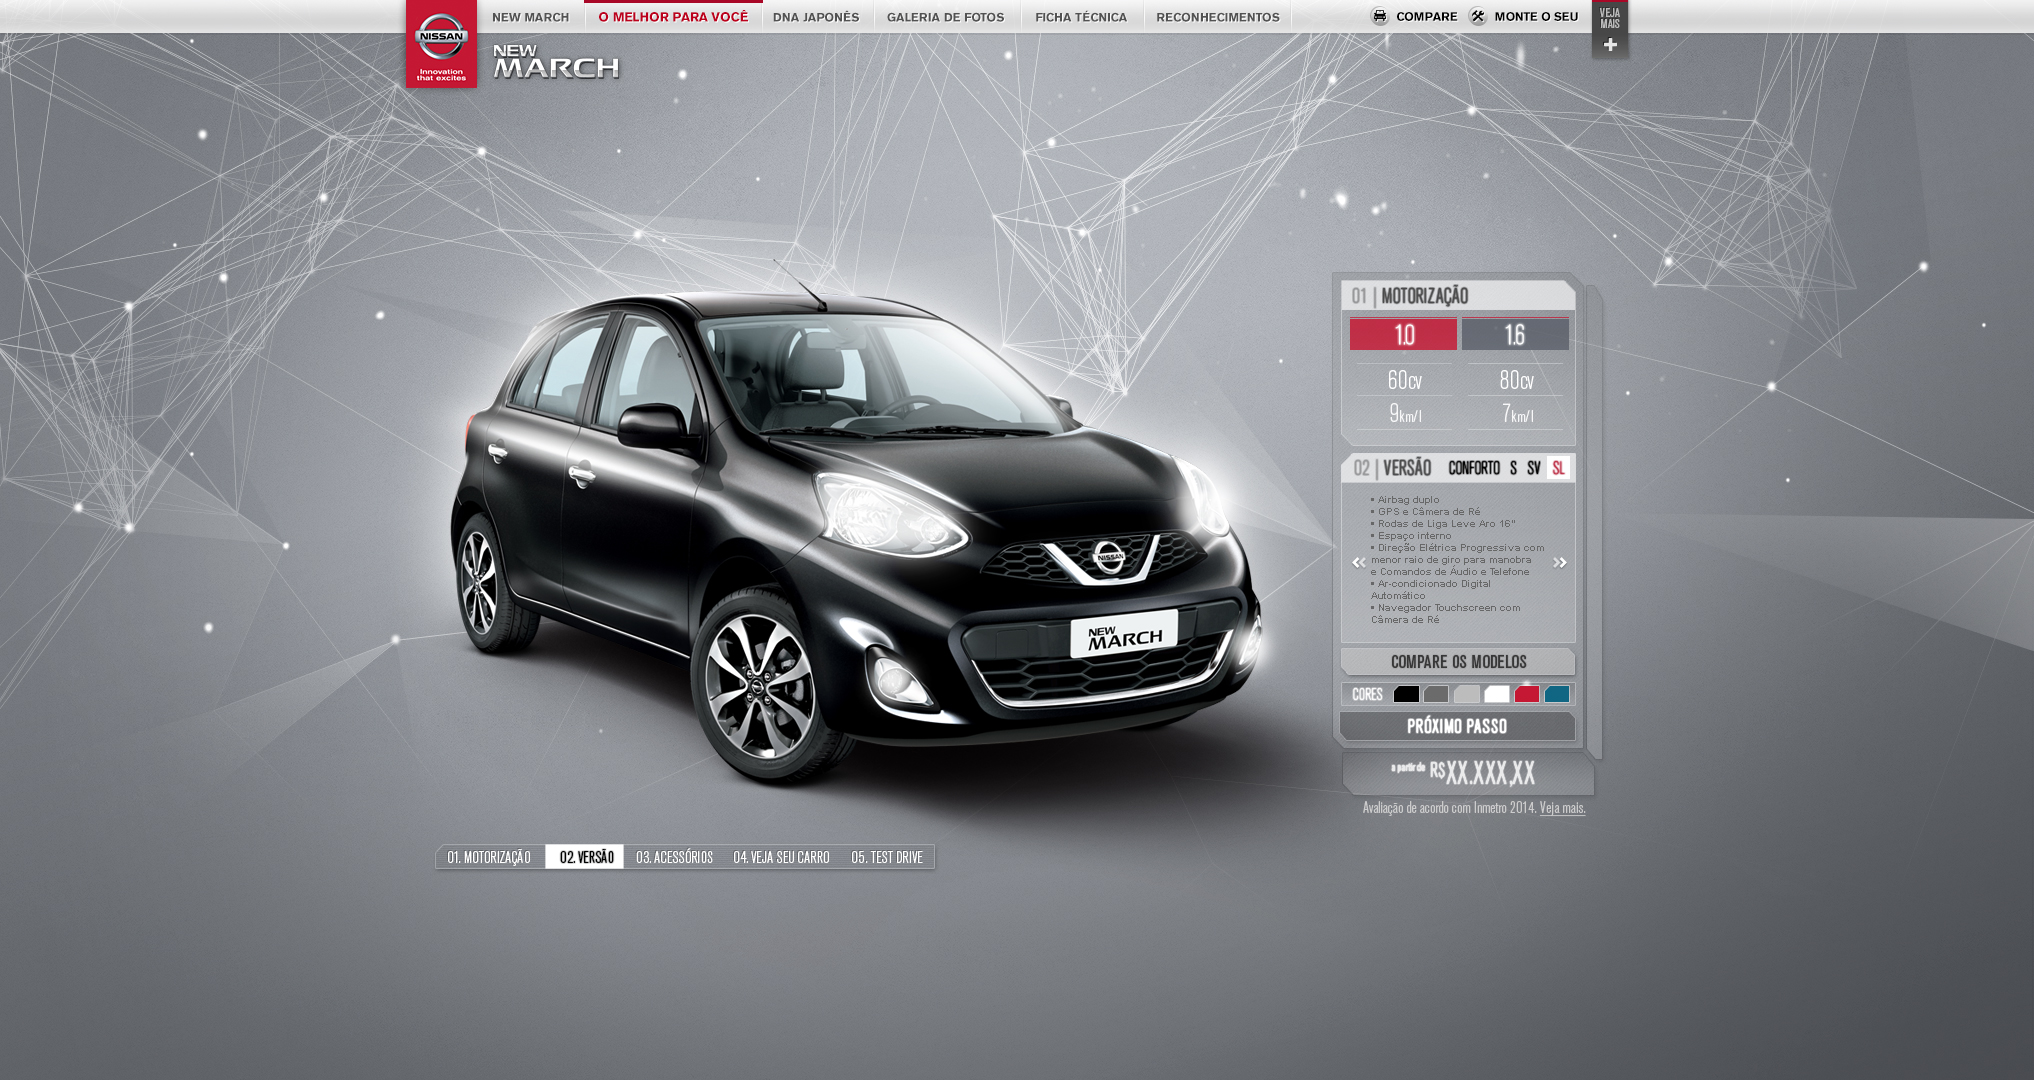Click the Compare os Modelos button
Viewport: 2034px width, 1080px height.
[x=1458, y=662]
